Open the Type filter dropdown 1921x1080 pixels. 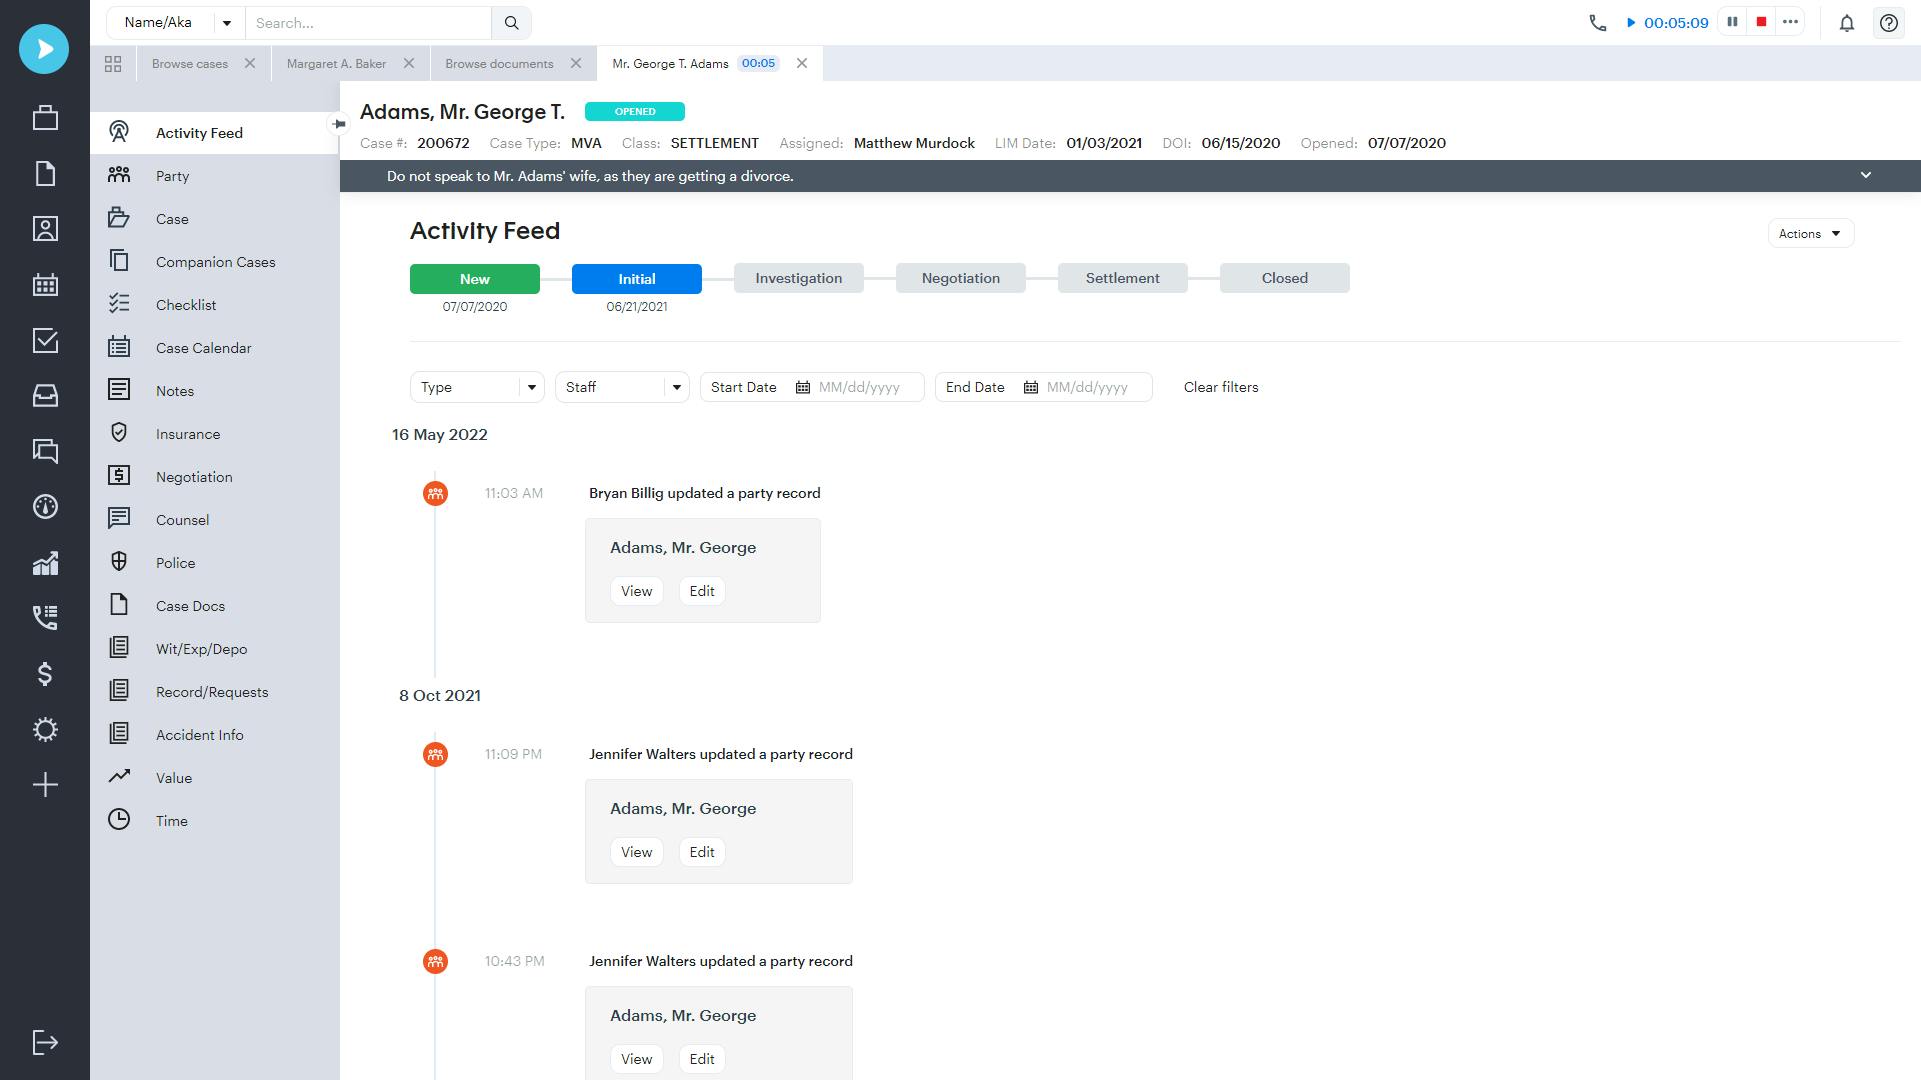531,387
